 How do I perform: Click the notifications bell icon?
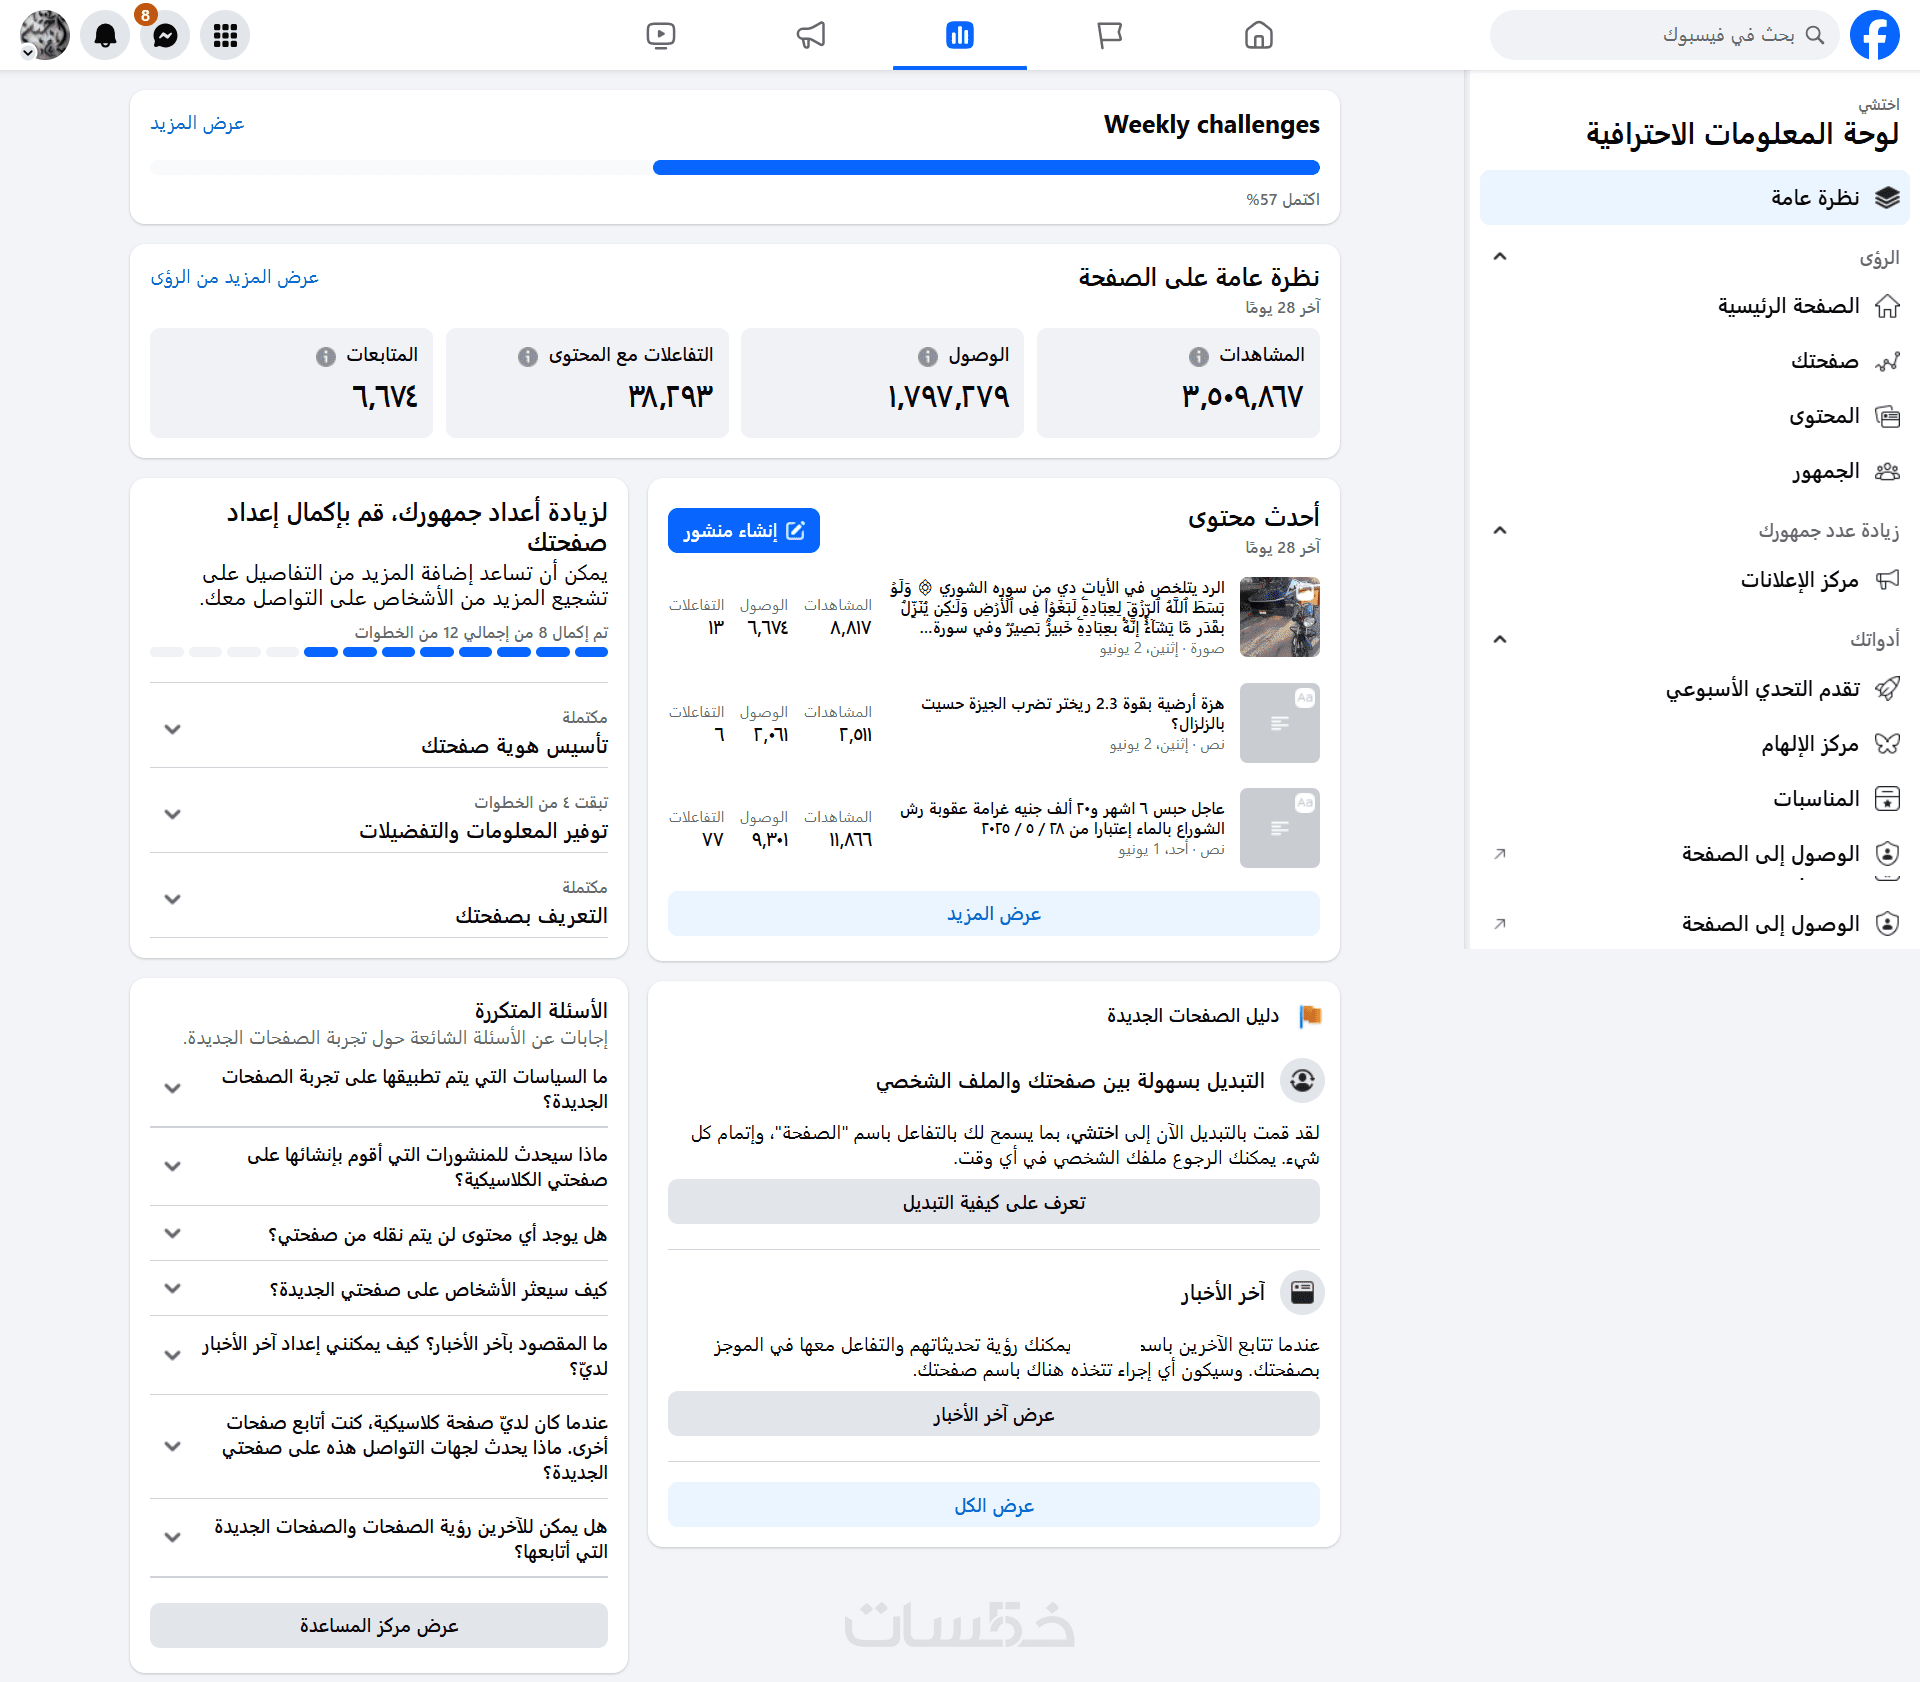coord(105,36)
